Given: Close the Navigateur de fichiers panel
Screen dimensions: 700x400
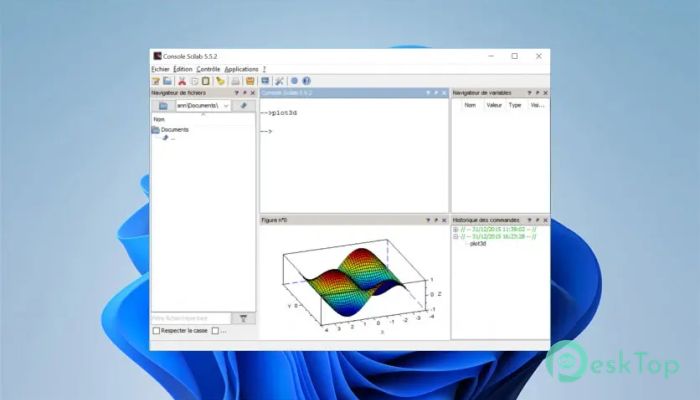Looking at the screenshot, I should click(x=253, y=93).
